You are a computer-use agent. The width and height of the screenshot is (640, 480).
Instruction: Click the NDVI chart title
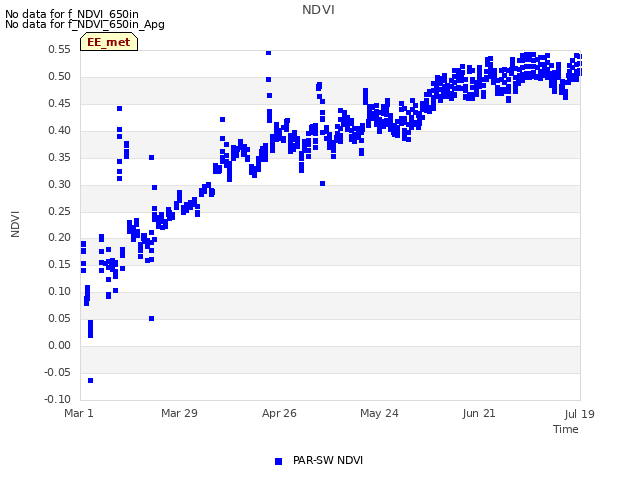click(x=318, y=10)
